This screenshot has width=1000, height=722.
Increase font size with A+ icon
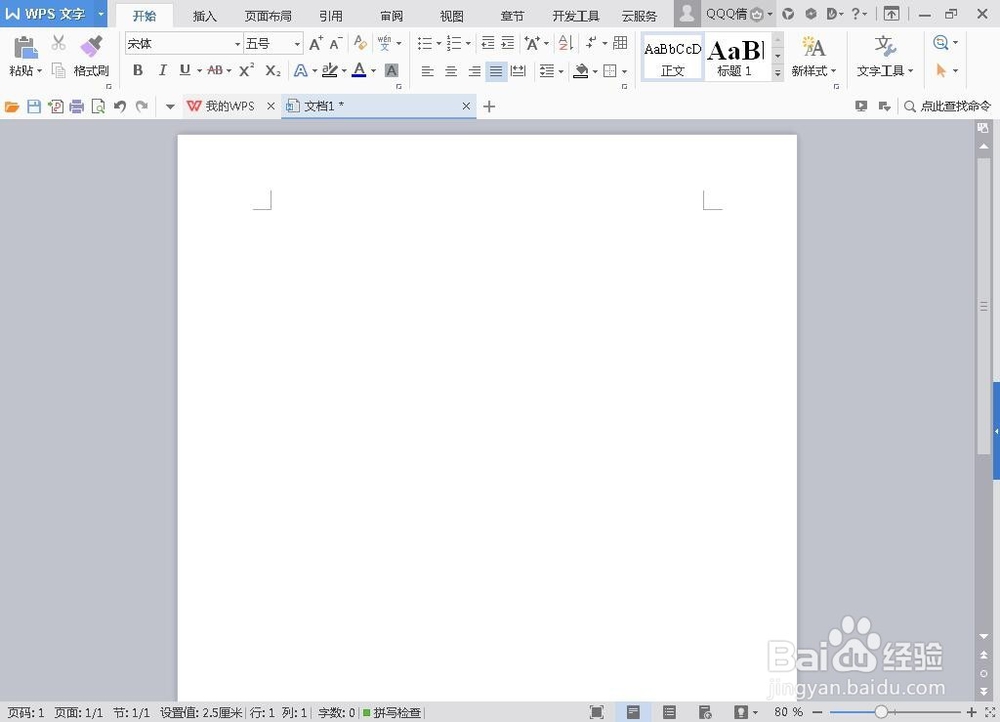point(316,43)
